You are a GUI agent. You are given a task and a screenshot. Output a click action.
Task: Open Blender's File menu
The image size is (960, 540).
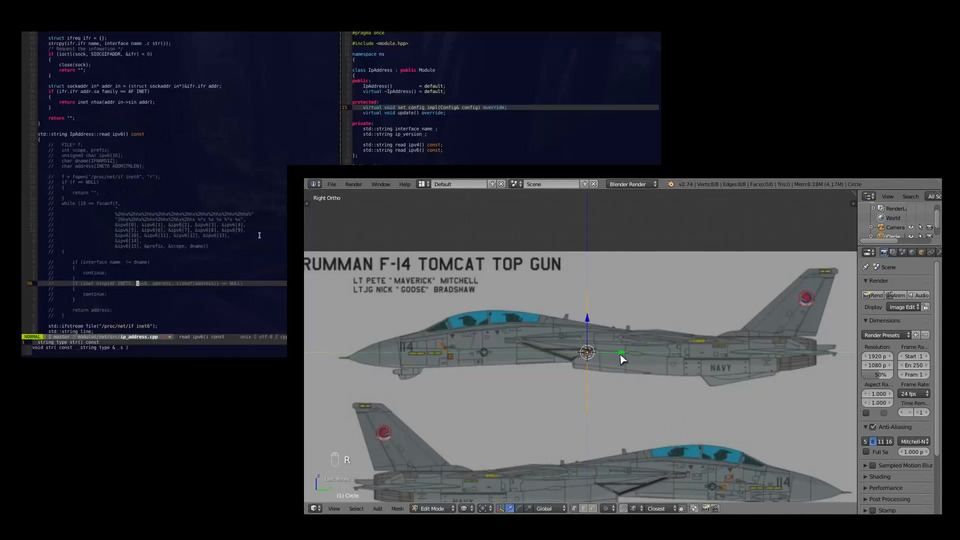[331, 184]
